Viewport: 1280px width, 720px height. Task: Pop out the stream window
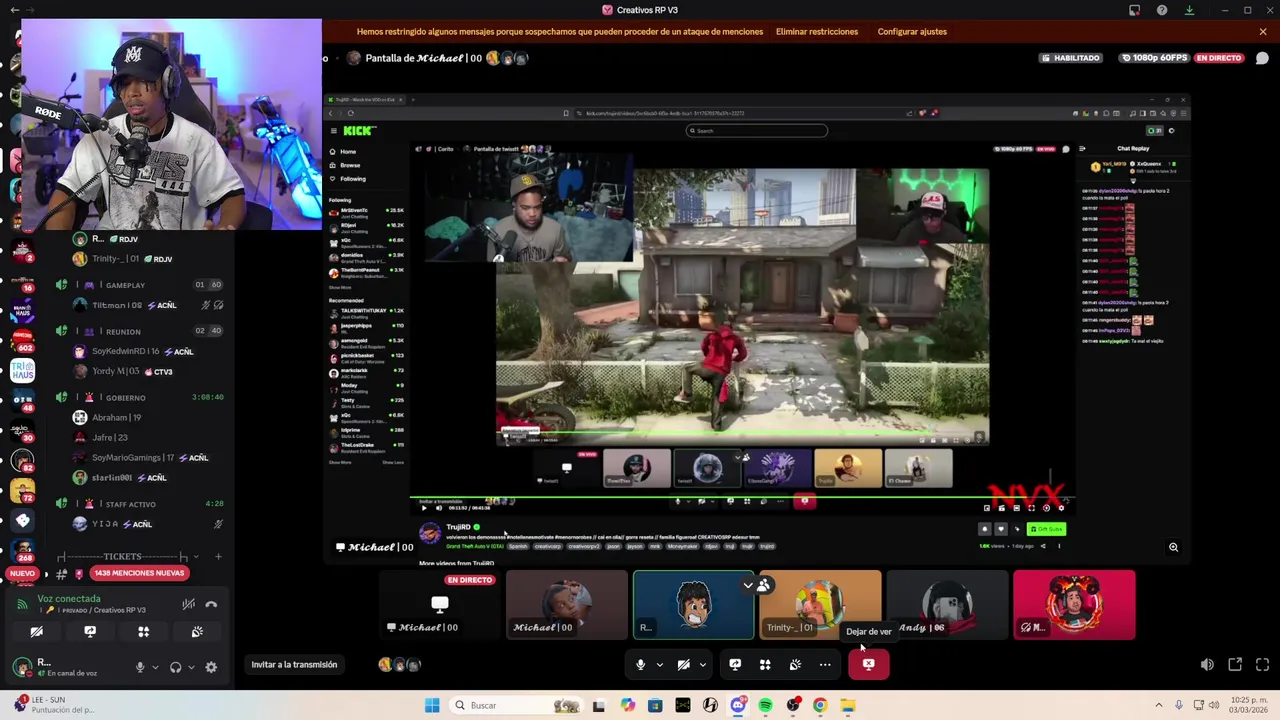(x=1235, y=664)
